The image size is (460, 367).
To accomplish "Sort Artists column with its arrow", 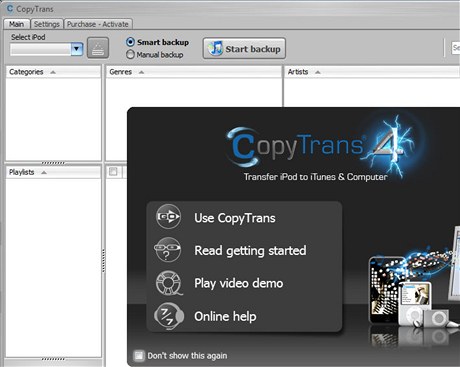I will pos(317,72).
